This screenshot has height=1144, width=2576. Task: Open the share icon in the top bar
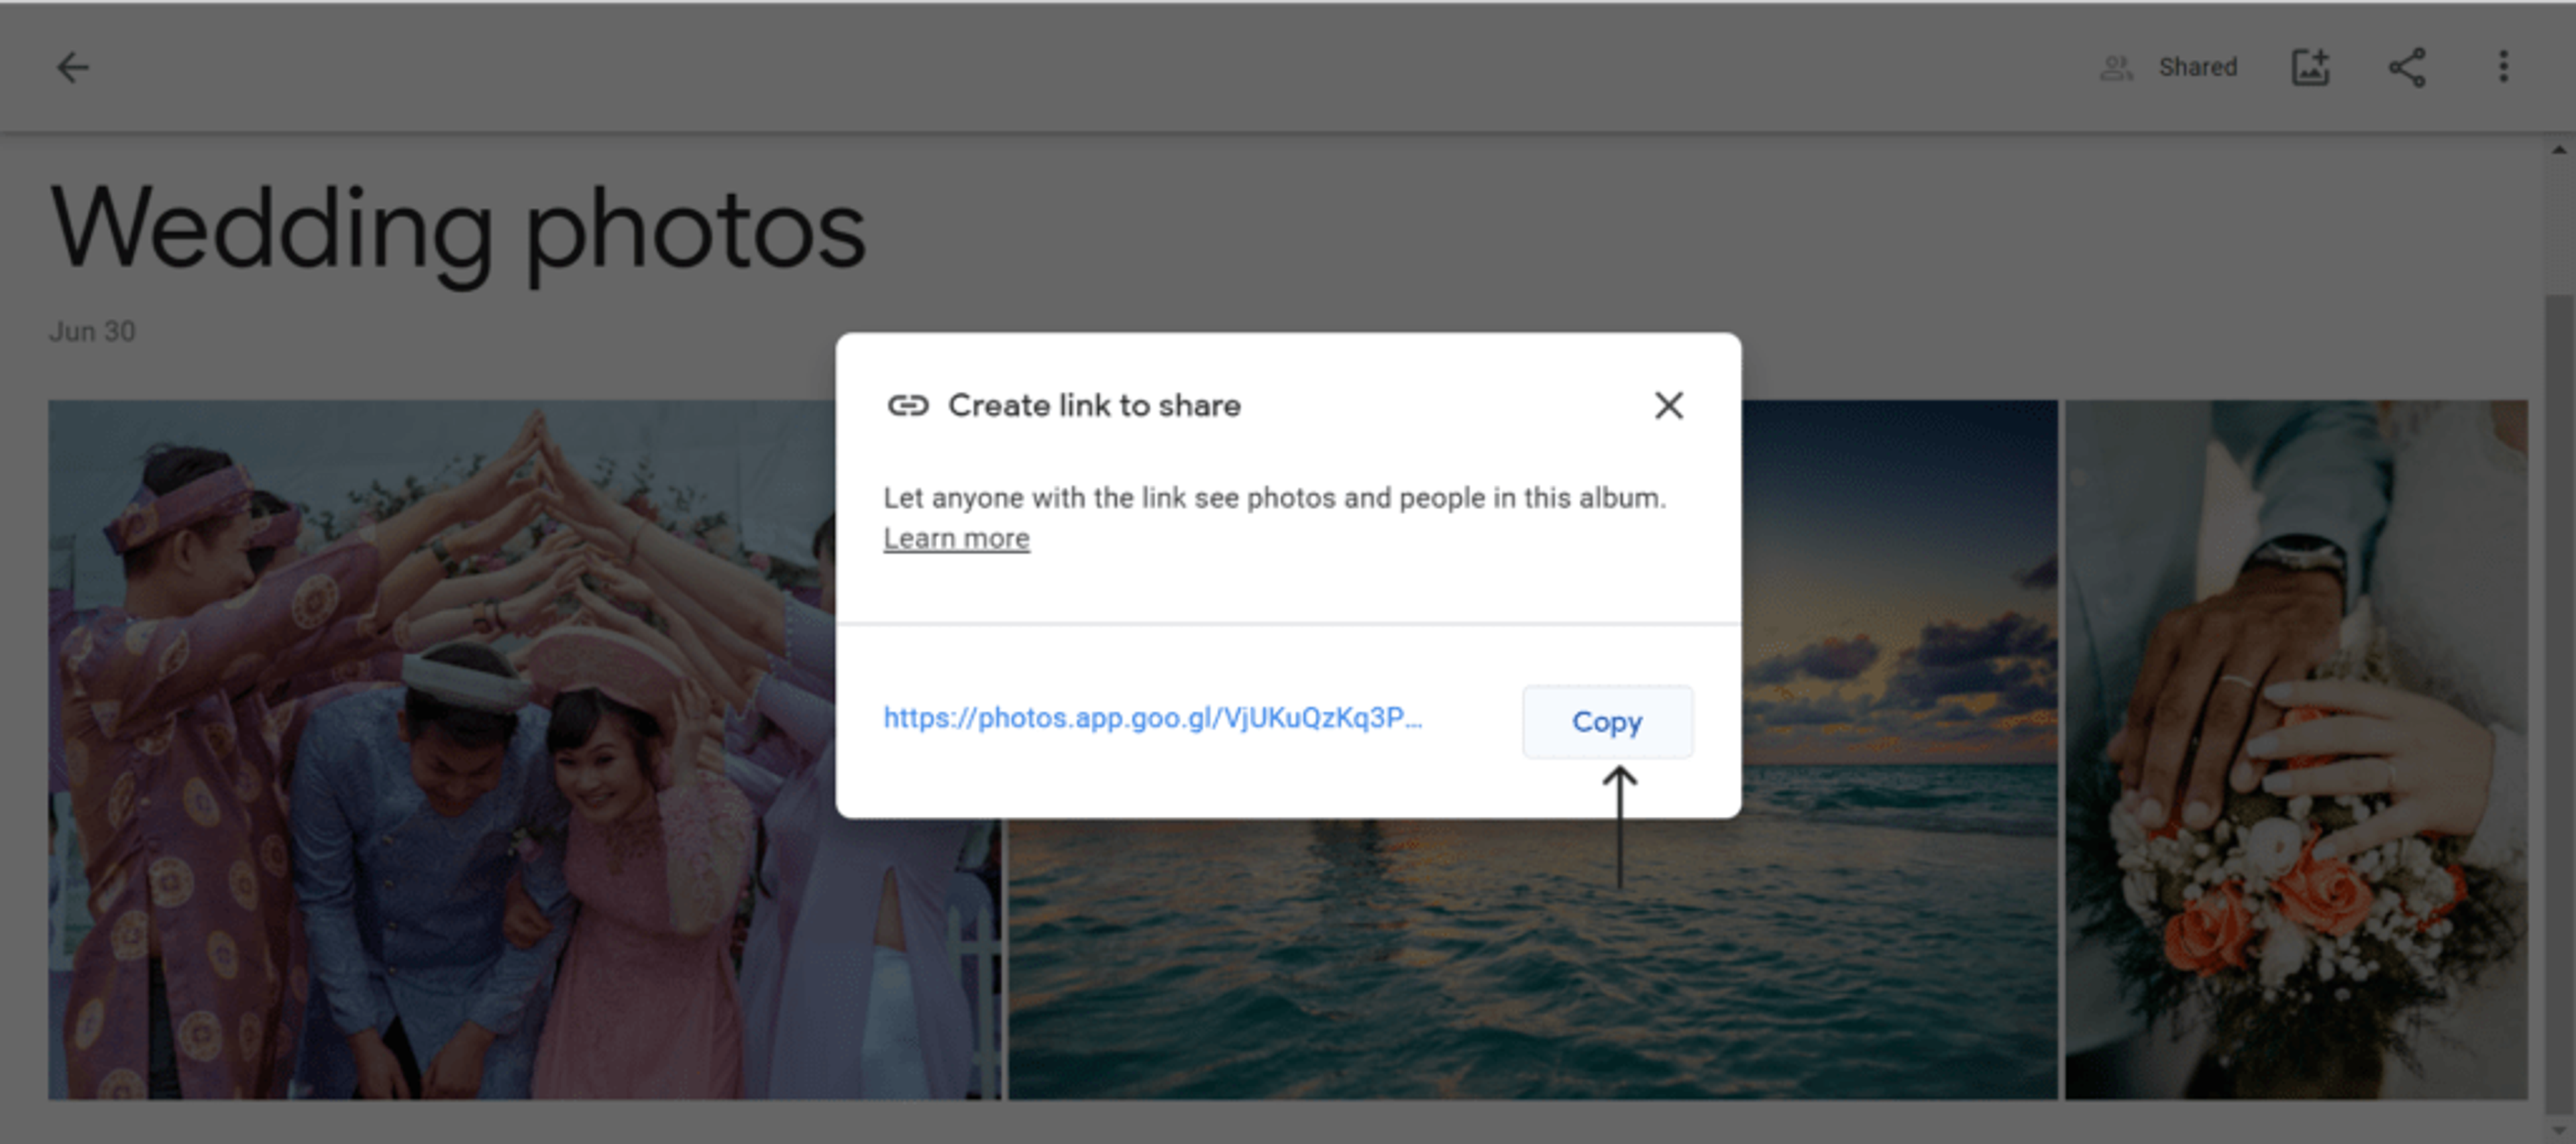click(2407, 67)
